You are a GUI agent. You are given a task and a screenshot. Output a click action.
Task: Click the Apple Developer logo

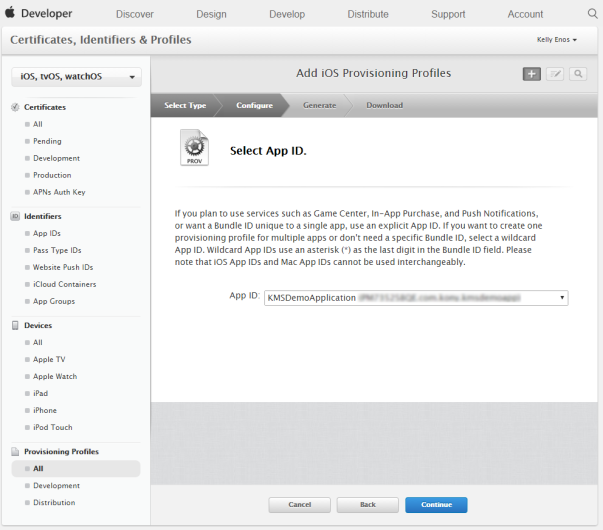[x=38, y=13]
